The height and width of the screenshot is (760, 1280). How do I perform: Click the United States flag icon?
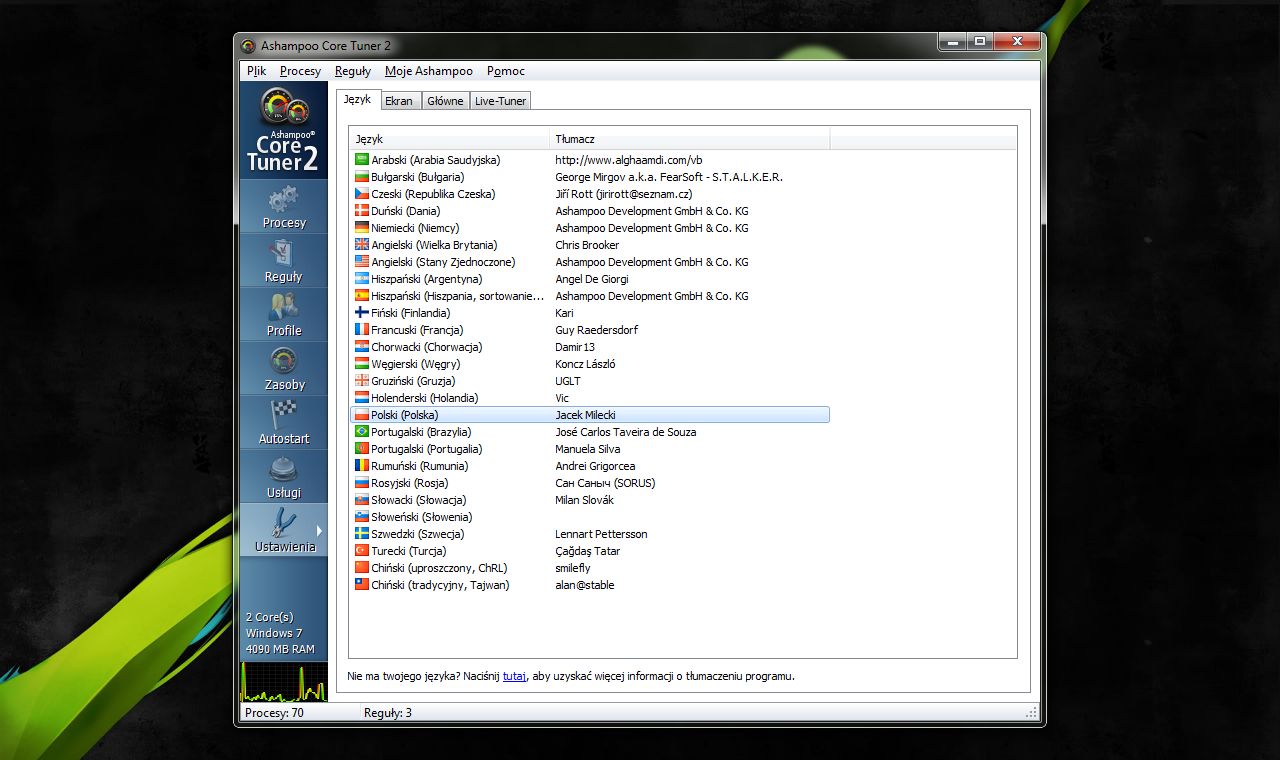[362, 262]
